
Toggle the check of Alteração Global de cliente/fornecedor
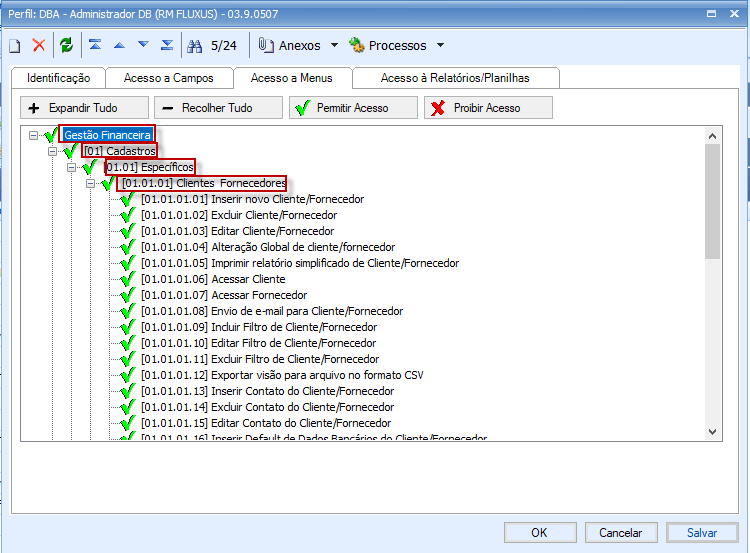[x=127, y=247]
